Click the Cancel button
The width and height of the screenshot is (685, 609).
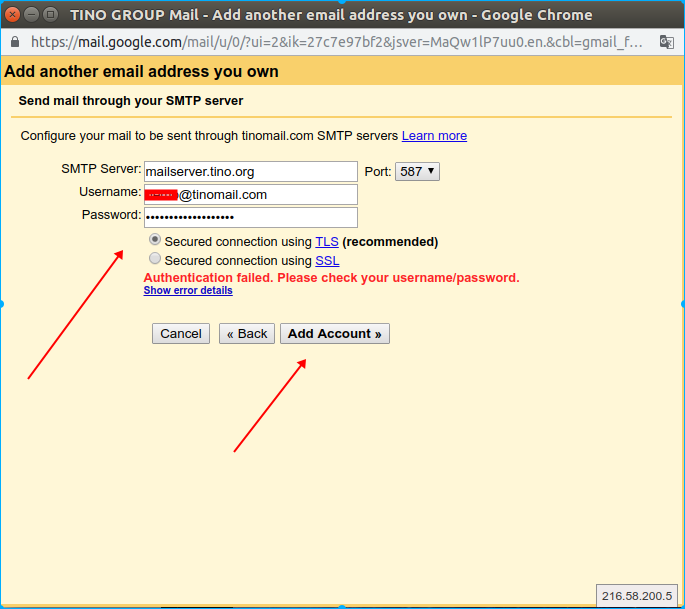pos(181,334)
